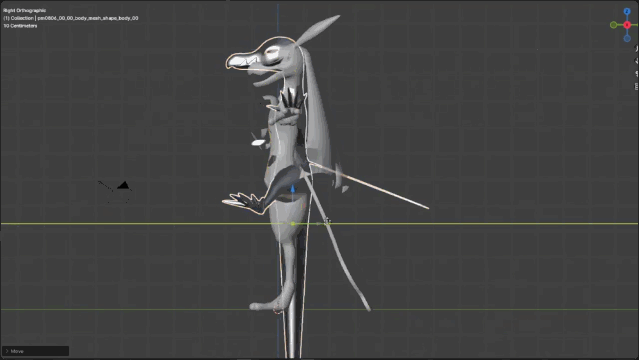Select the raised clawed foot

(243, 203)
